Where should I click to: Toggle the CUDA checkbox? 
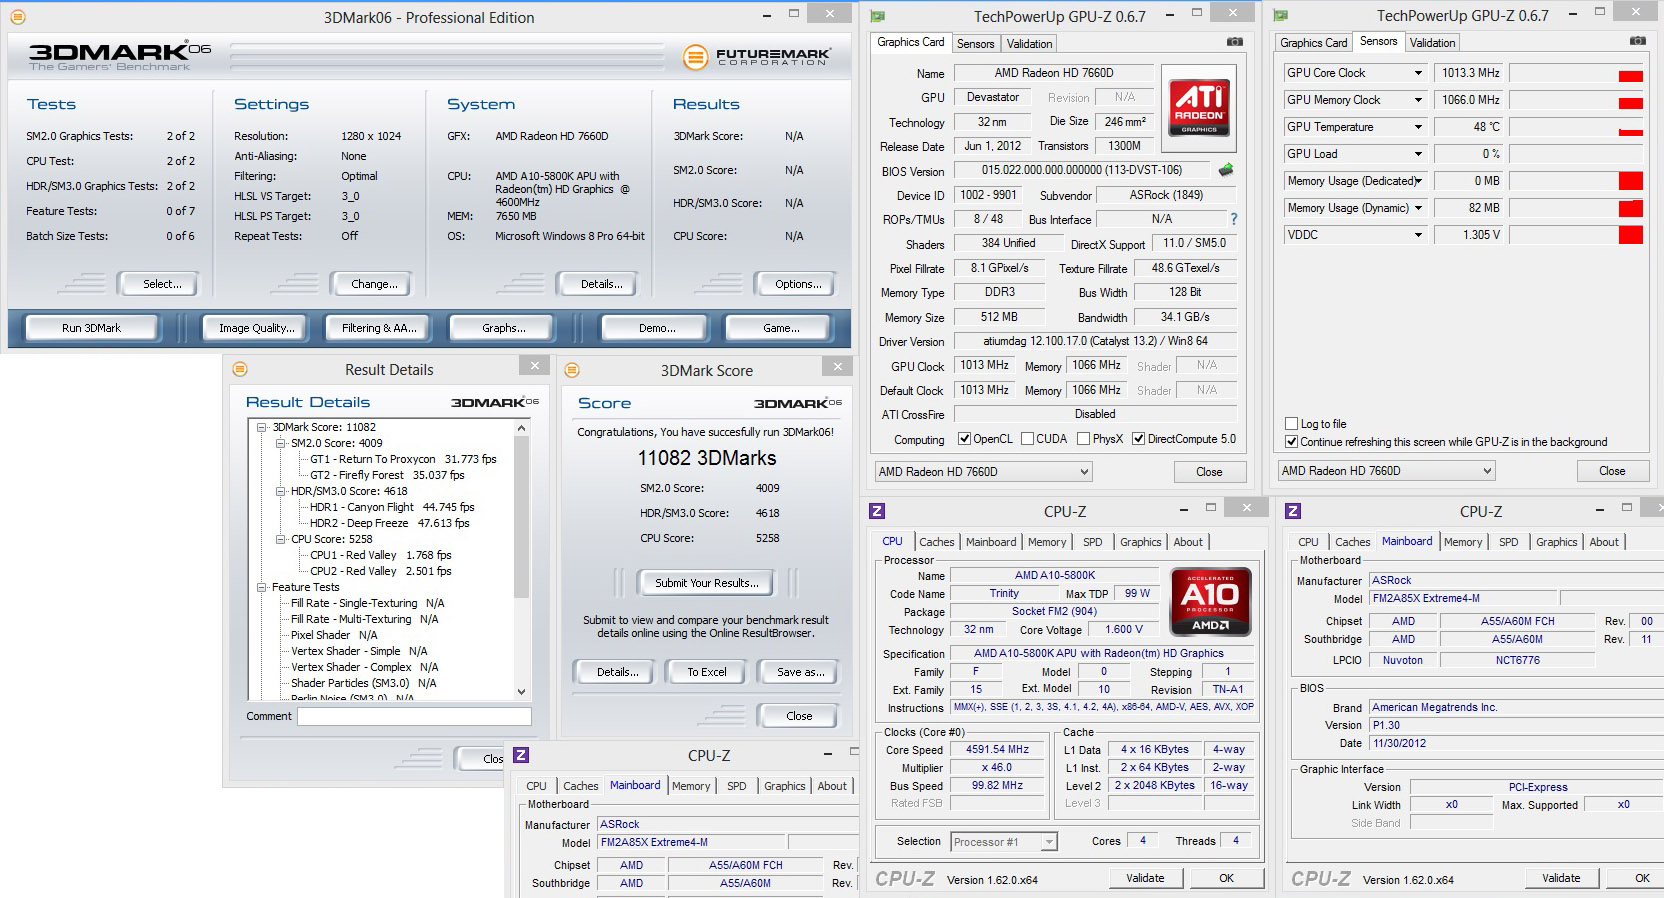[1026, 439]
